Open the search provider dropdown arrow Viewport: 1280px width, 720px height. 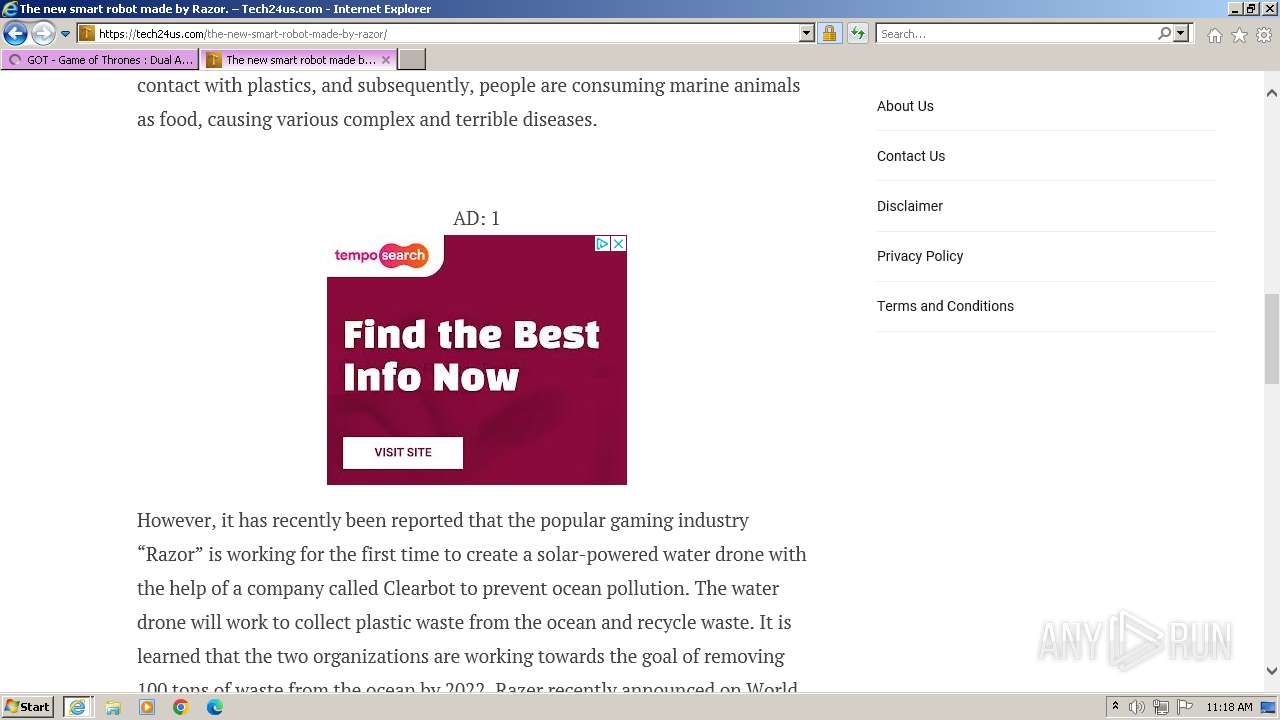click(x=1181, y=33)
